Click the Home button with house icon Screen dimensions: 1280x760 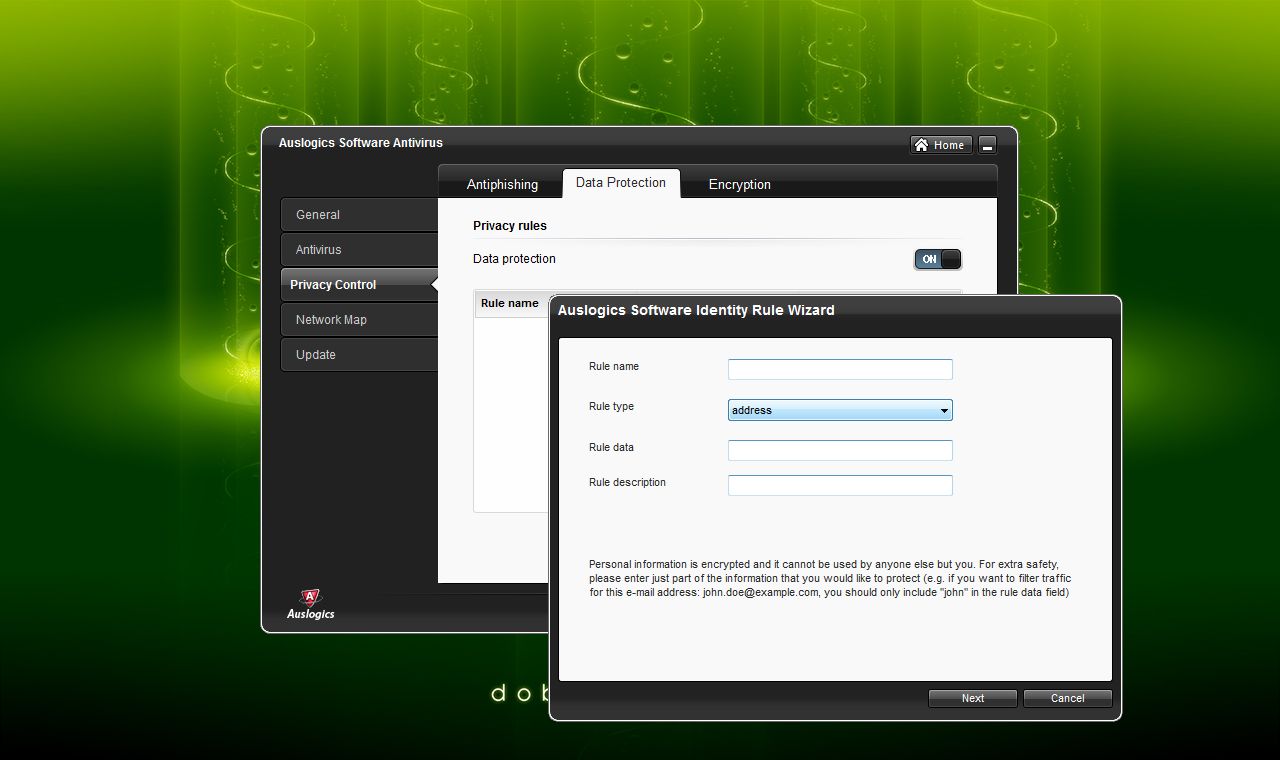(940, 145)
